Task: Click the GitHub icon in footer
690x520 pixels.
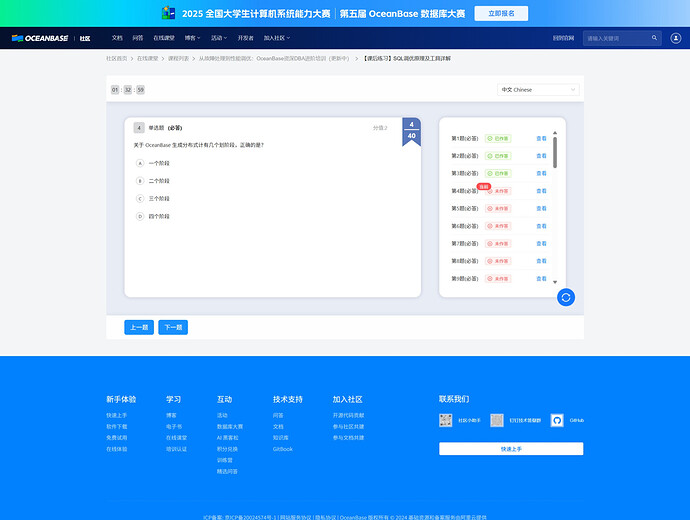Action: pos(557,420)
